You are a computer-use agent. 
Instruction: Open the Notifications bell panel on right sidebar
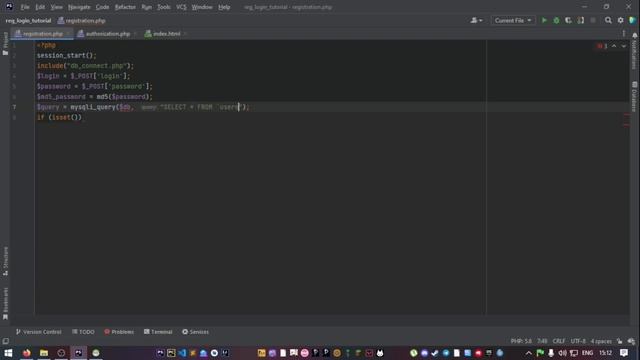[634, 51]
